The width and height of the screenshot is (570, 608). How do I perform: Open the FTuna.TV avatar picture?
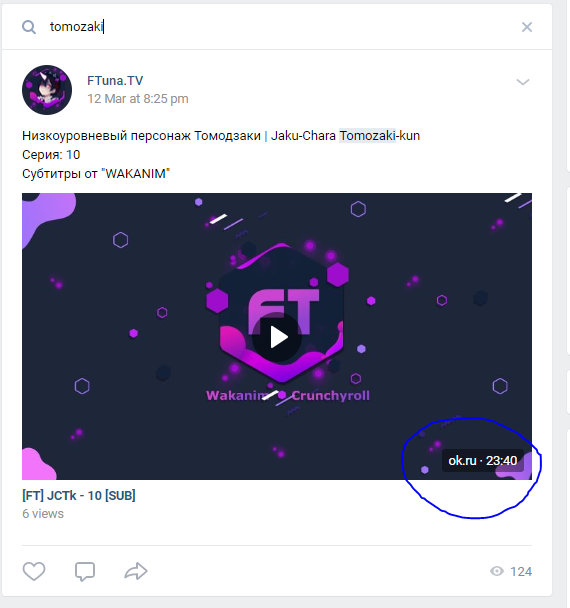click(47, 90)
